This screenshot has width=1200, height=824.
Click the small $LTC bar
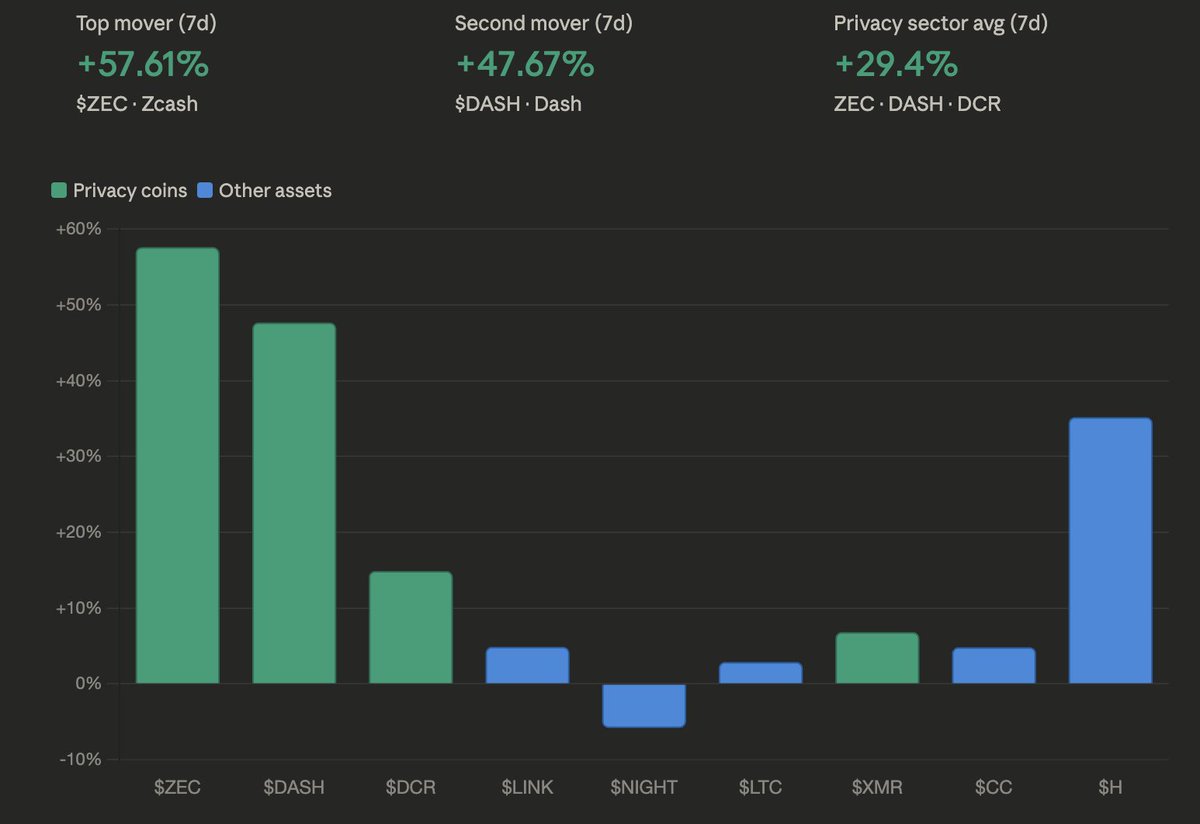click(x=760, y=673)
